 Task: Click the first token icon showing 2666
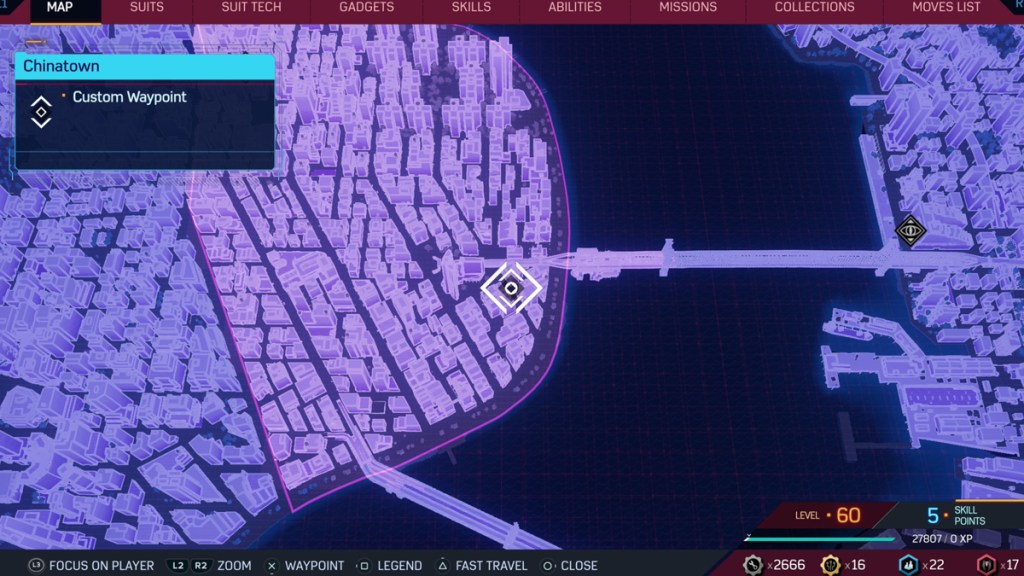753,565
